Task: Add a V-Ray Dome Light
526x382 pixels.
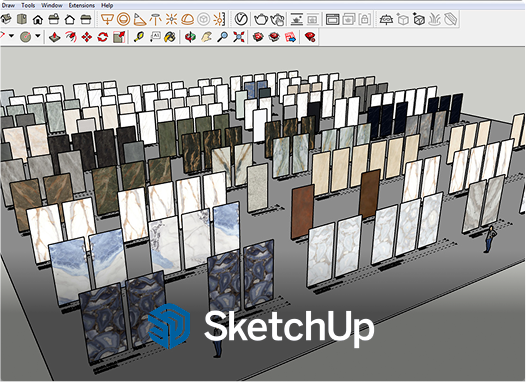Action: [187, 19]
